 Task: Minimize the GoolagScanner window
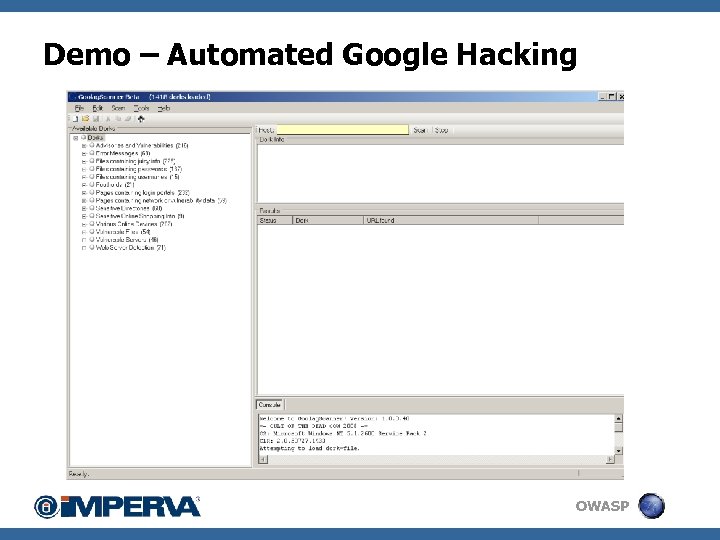(603, 96)
